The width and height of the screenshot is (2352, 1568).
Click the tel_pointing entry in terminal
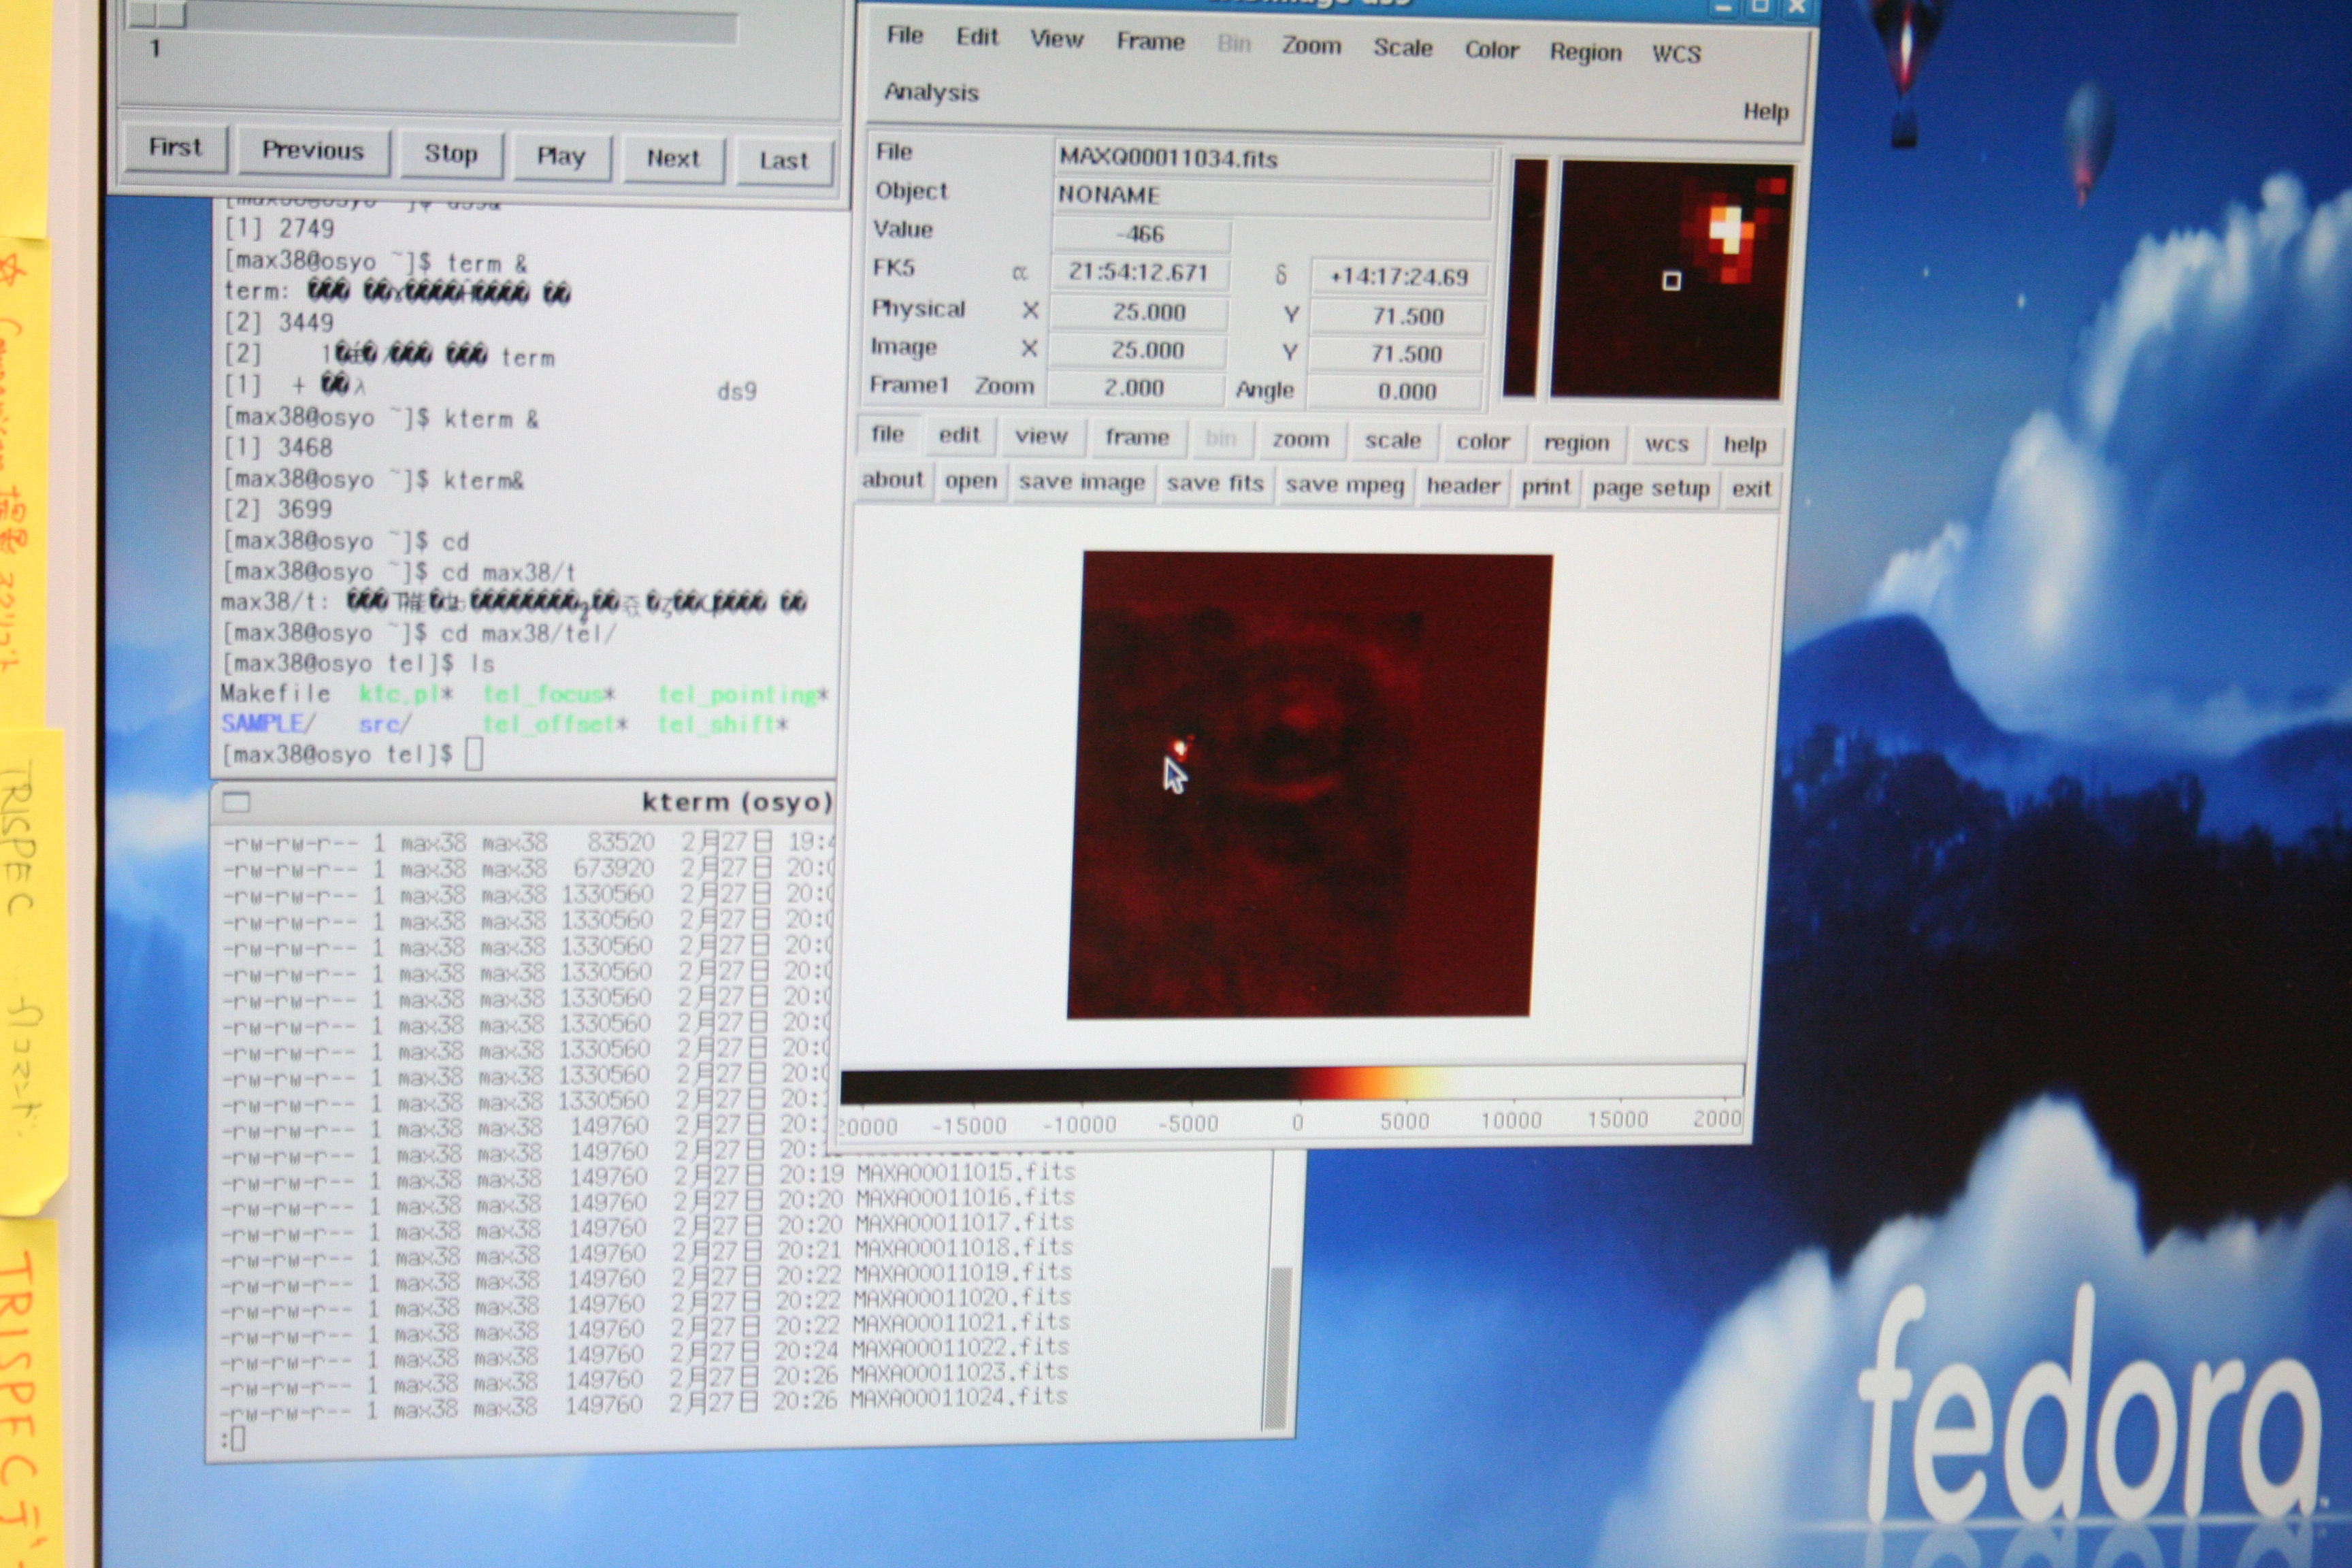[x=742, y=695]
